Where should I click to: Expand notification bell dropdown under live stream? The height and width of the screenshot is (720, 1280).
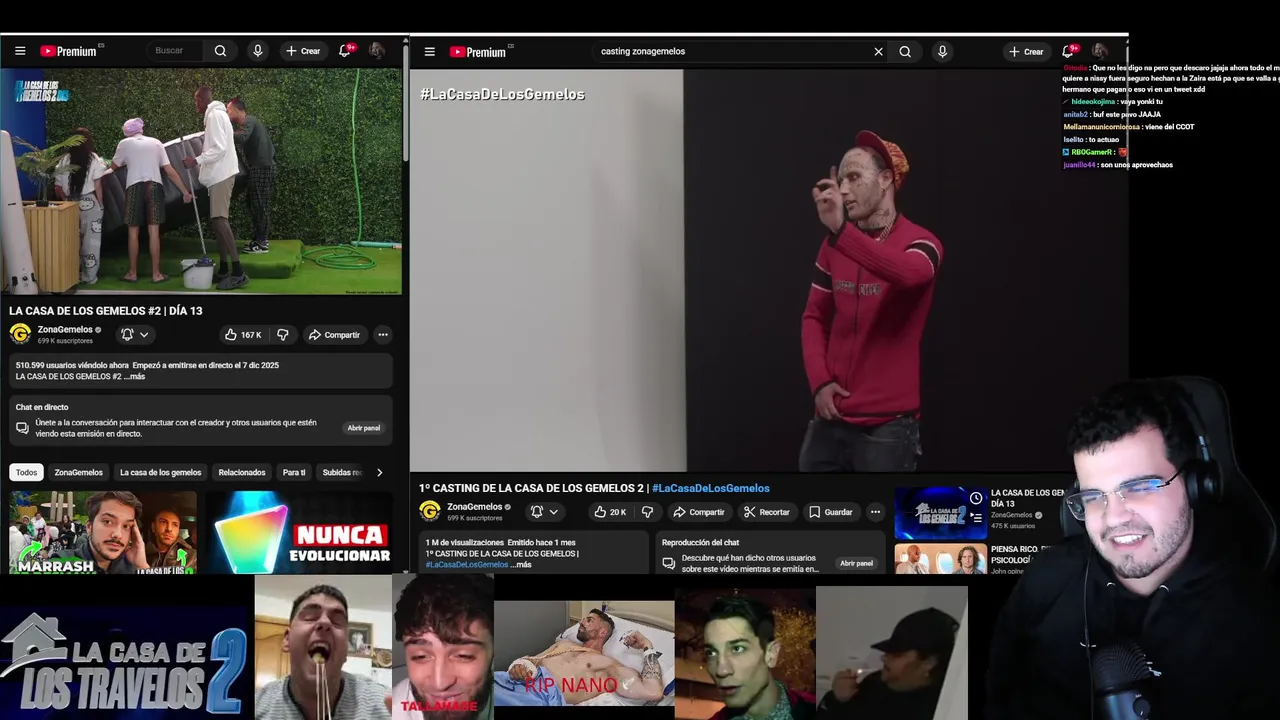tap(135, 335)
